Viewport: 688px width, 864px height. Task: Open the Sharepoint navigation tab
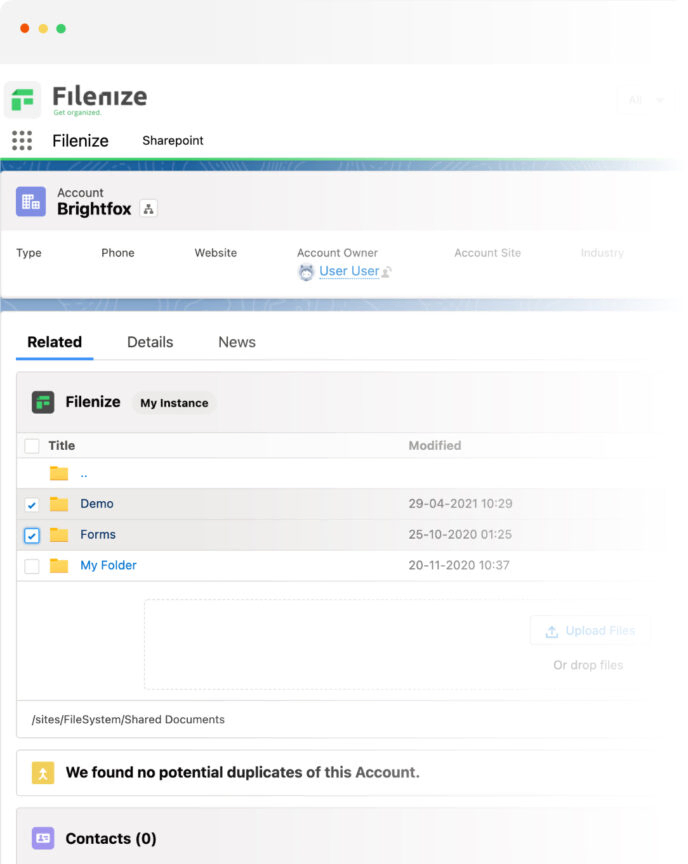tap(172, 141)
